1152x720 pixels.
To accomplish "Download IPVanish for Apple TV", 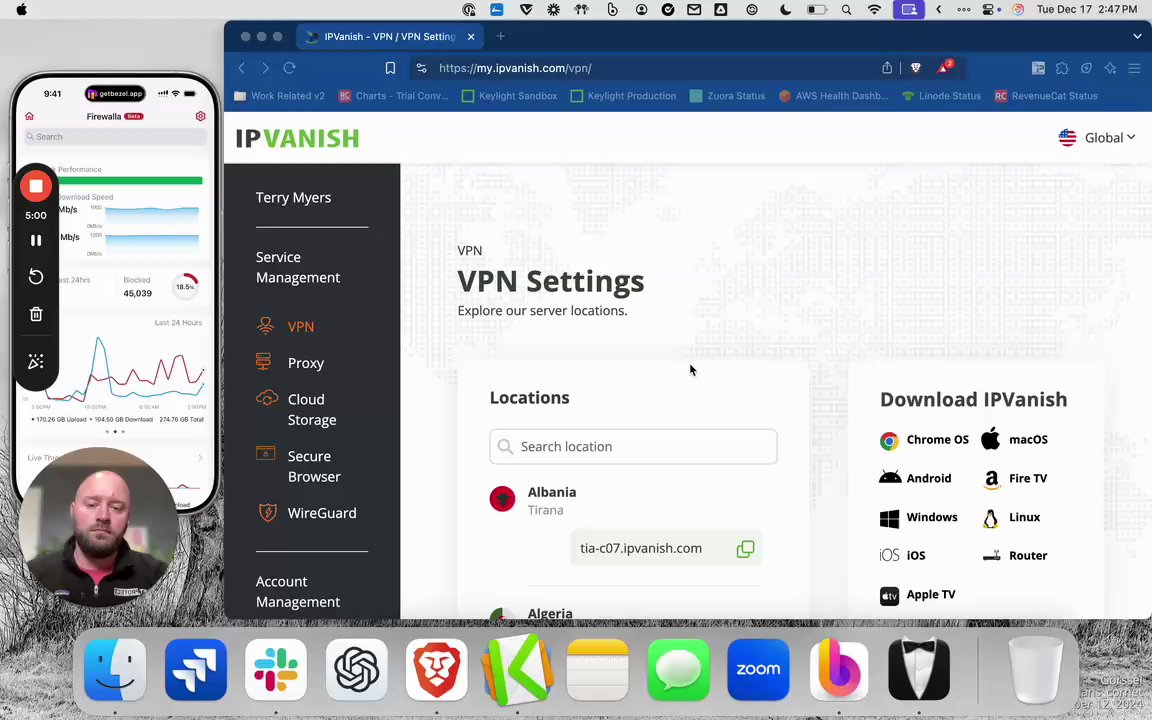I will click(x=918, y=594).
